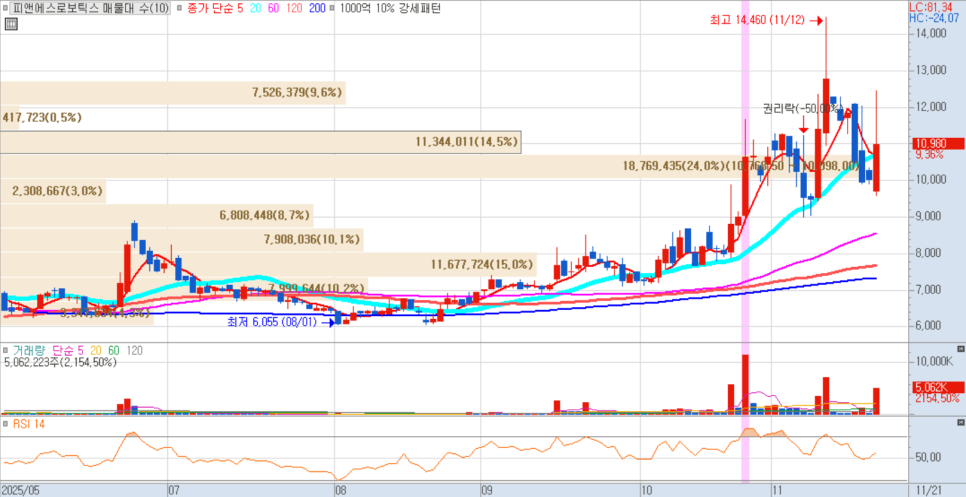Toggle the square marker before 1000억 10% 강세패턴
Image resolution: width=966 pixels, height=497 pixels.
[x=332, y=9]
